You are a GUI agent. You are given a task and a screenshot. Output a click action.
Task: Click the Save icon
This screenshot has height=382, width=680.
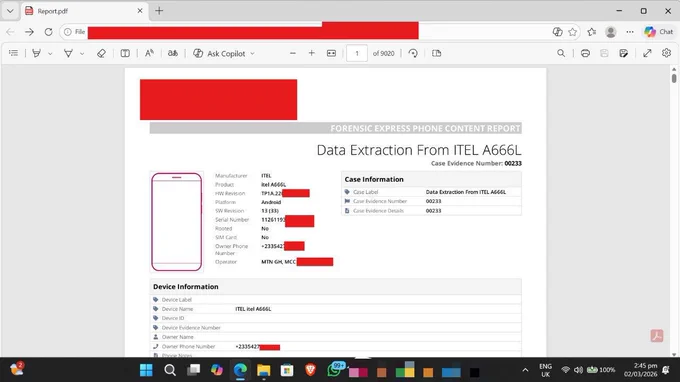click(604, 53)
